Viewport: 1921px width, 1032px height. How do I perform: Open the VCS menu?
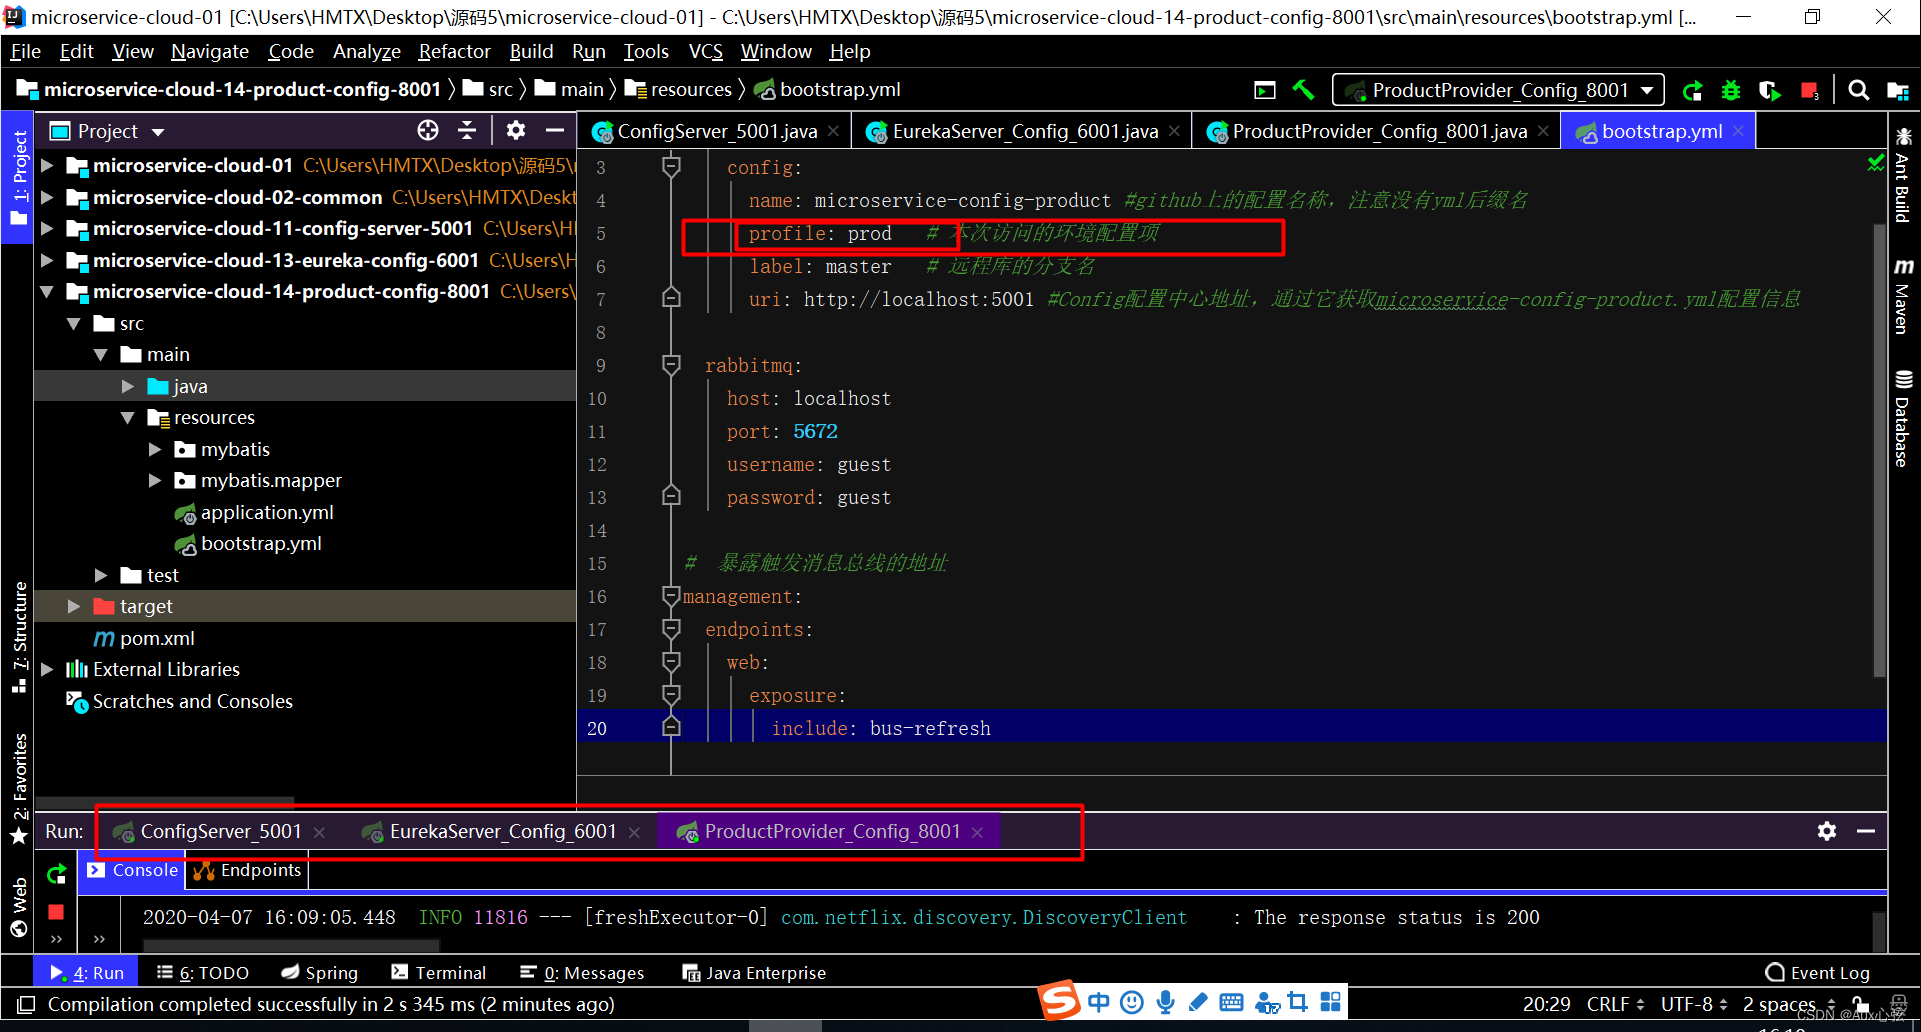tap(706, 51)
